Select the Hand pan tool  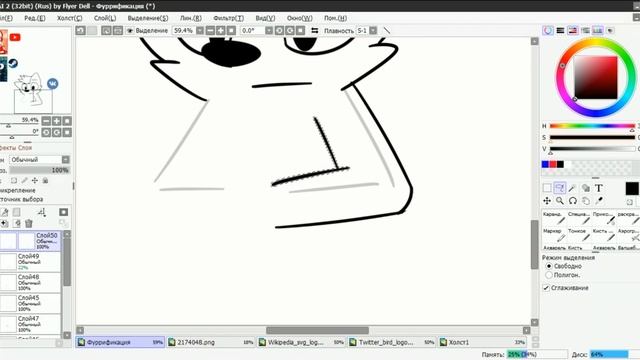point(586,201)
